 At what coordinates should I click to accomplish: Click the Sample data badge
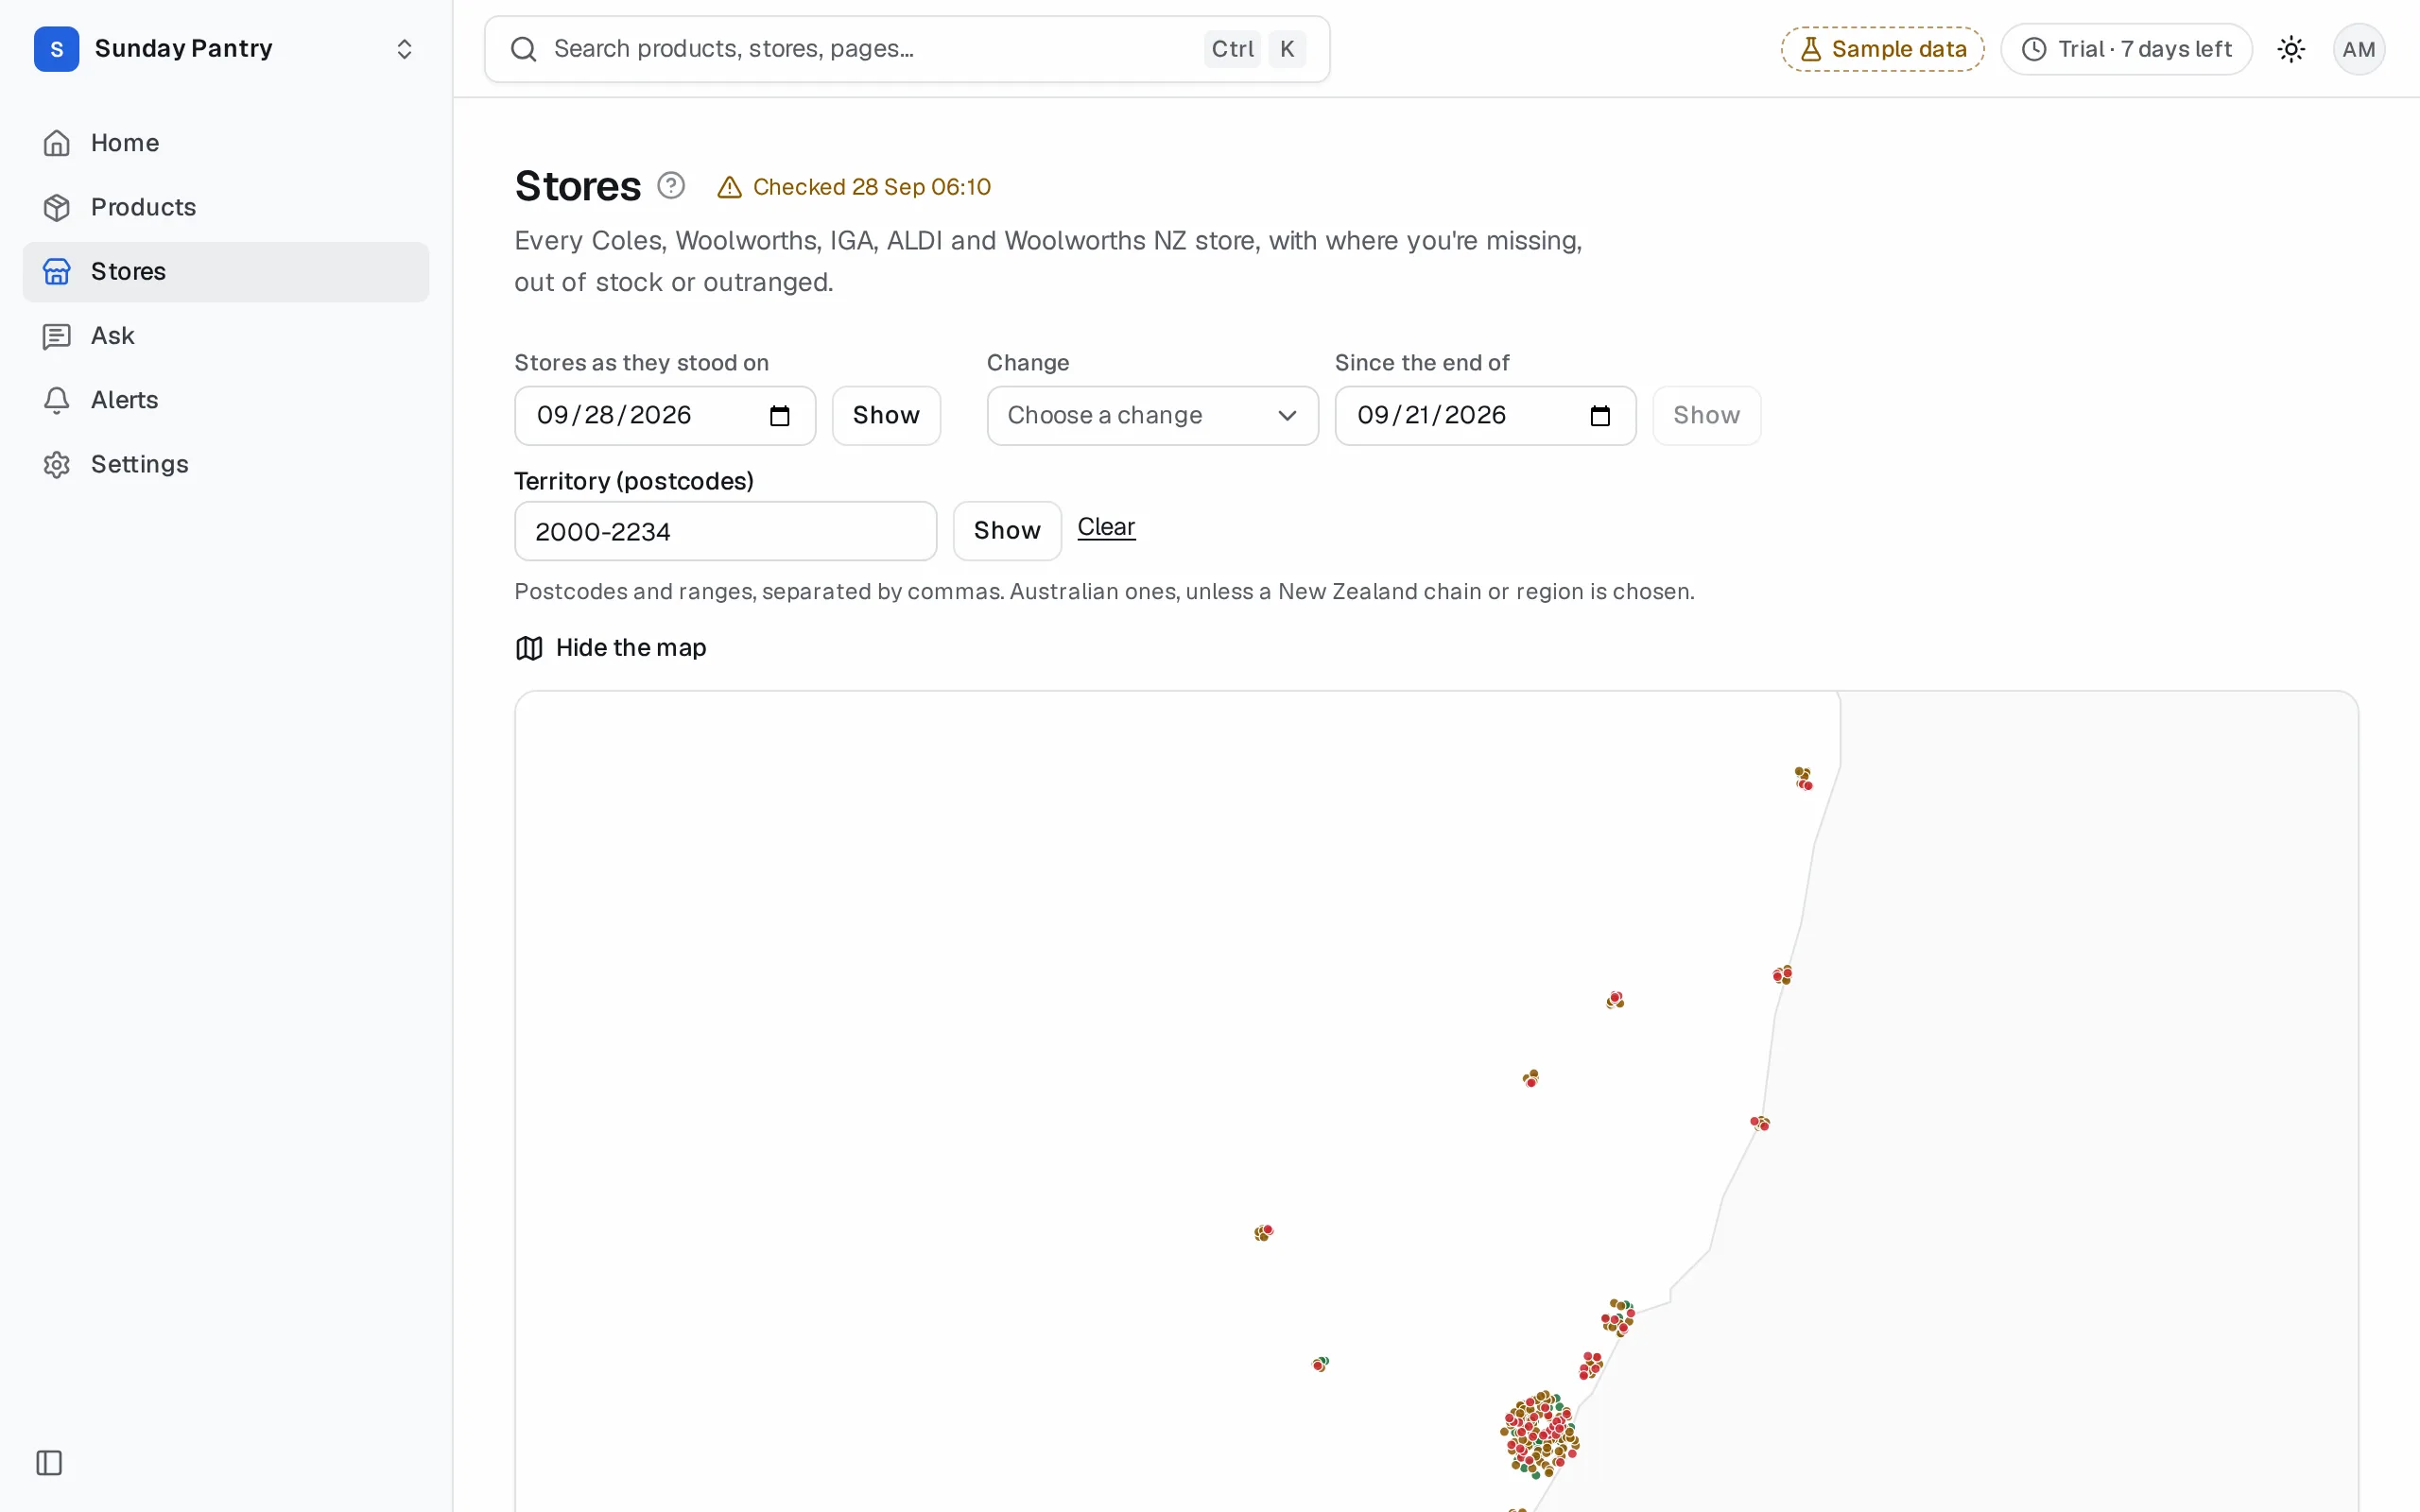tap(1882, 49)
